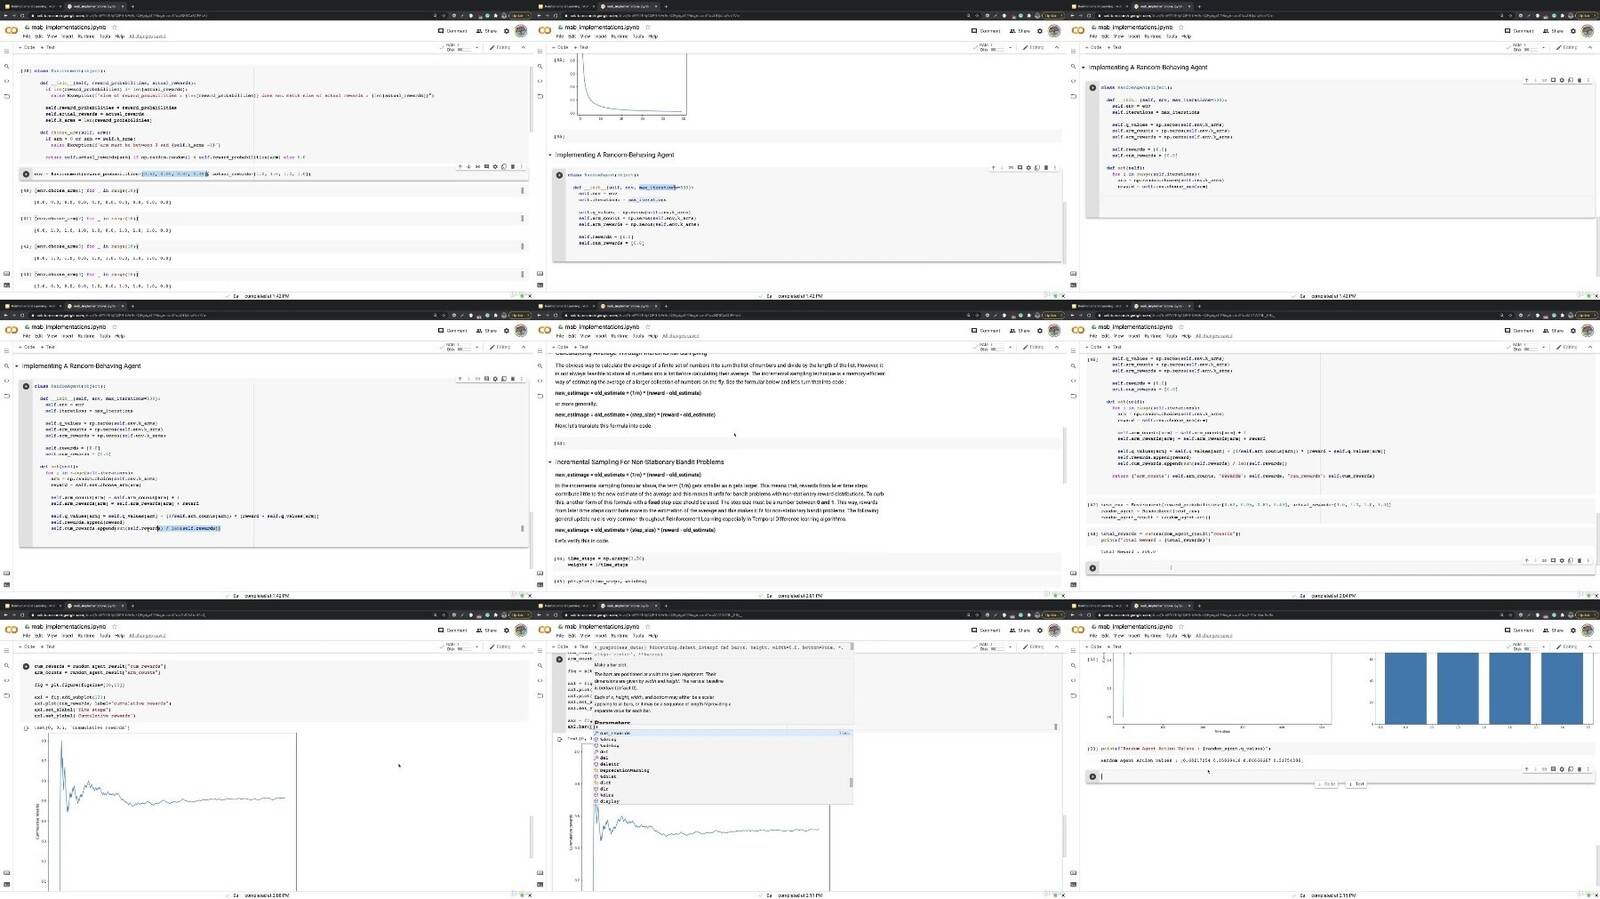This screenshot has height=899, width=1600.
Task: Click notebook vertical scrollbar in total-reward-output frame
Action: click(1597, 538)
